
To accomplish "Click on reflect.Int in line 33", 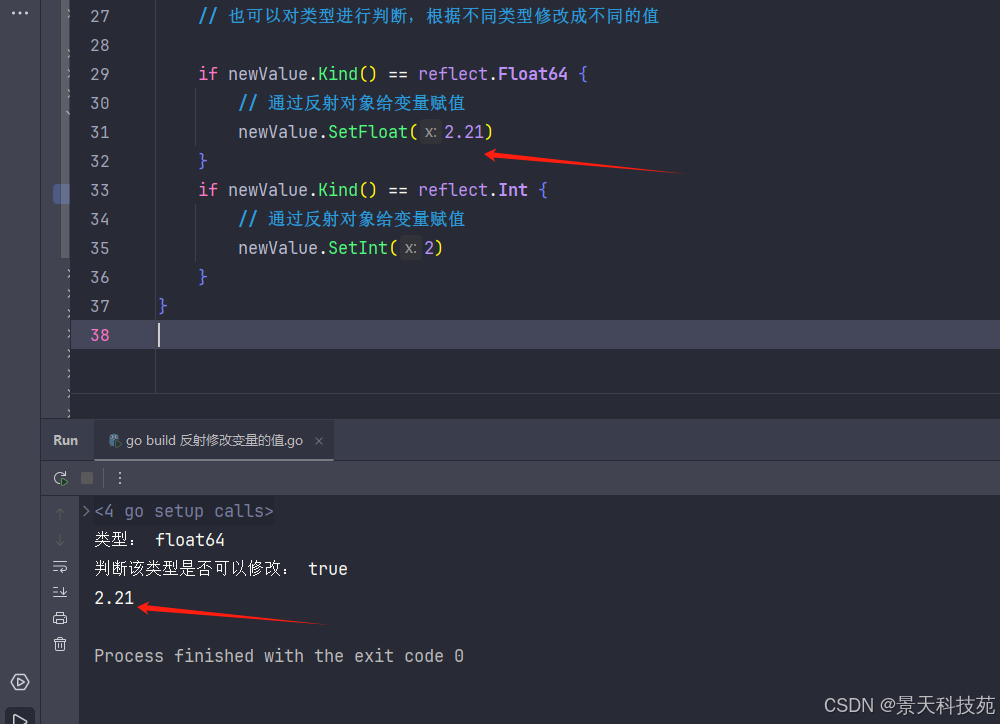I will click(473, 190).
